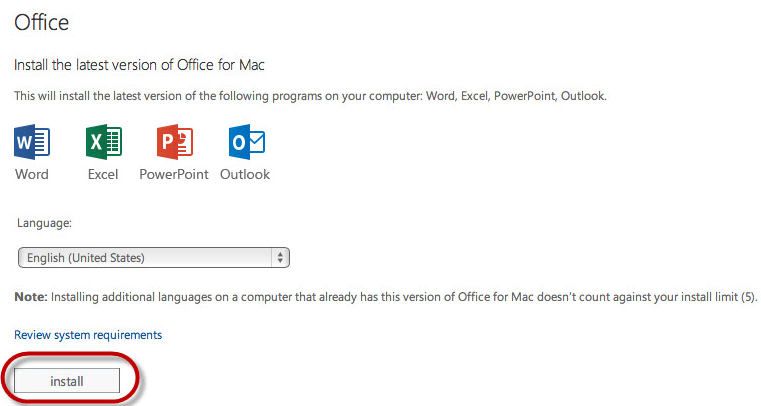Click the "Install the latest version of Office for Mac" subtitle

coord(139,65)
